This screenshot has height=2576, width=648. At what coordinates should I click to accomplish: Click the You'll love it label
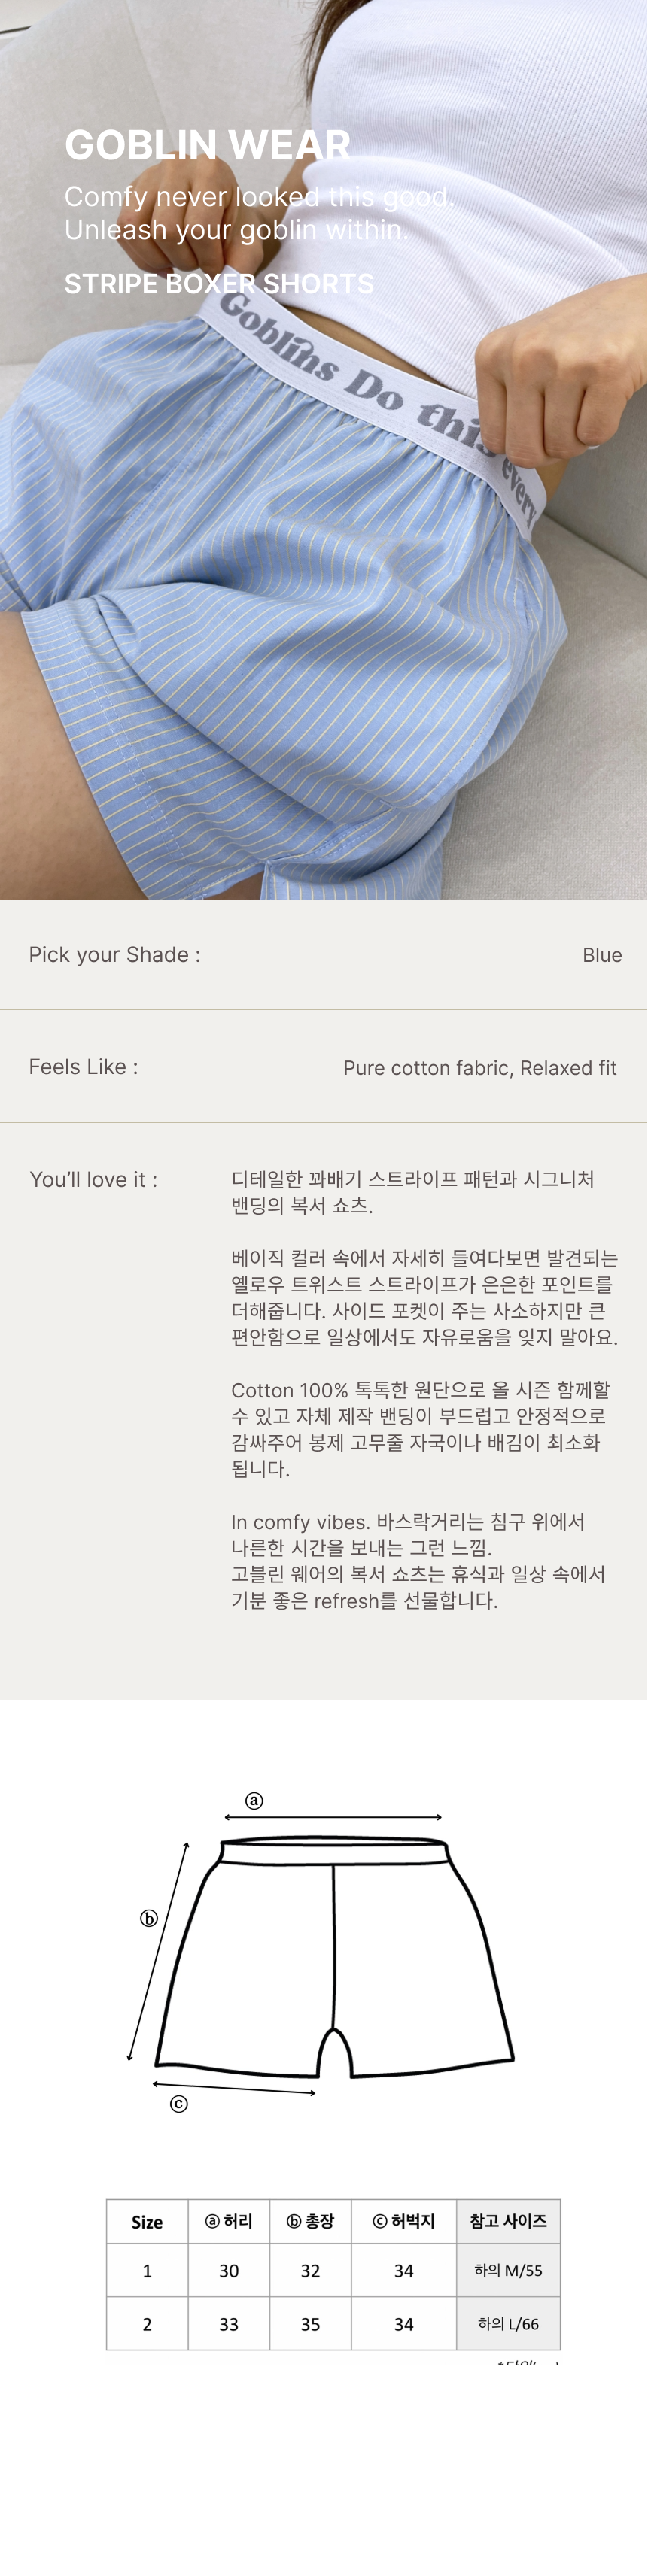(x=93, y=1180)
